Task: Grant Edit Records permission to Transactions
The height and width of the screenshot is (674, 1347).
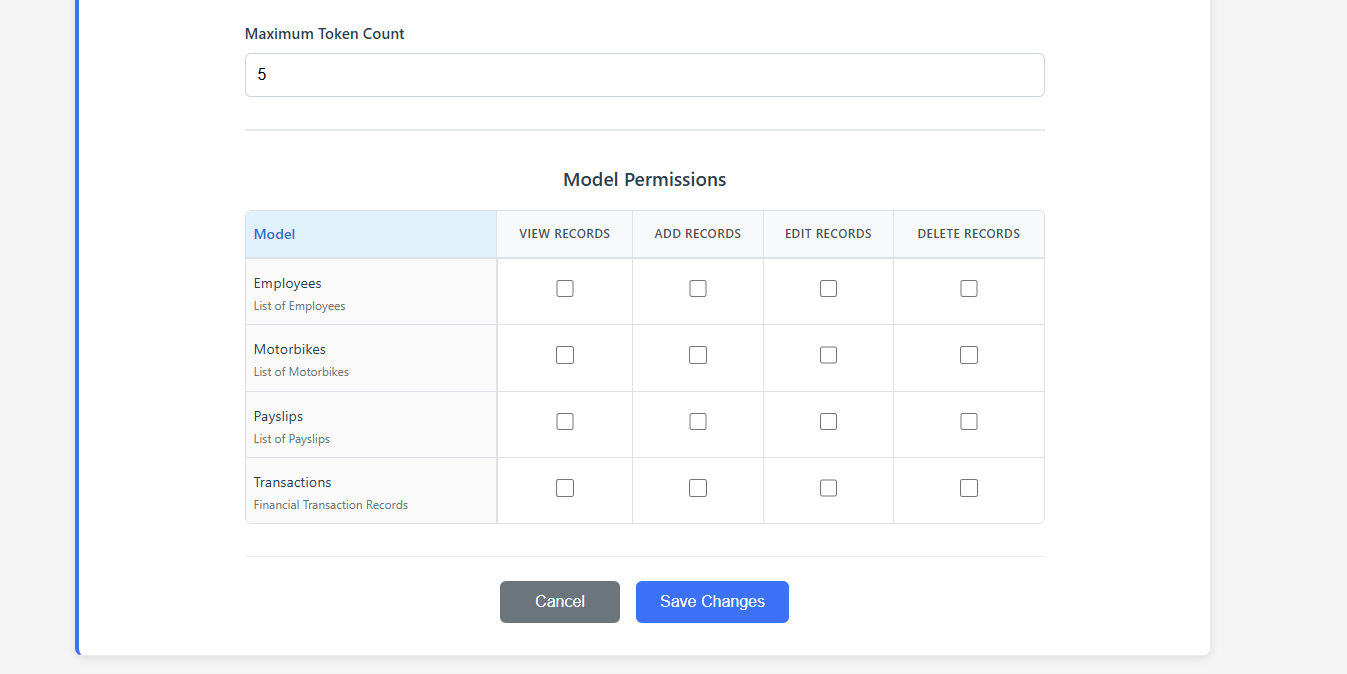Action: click(828, 487)
